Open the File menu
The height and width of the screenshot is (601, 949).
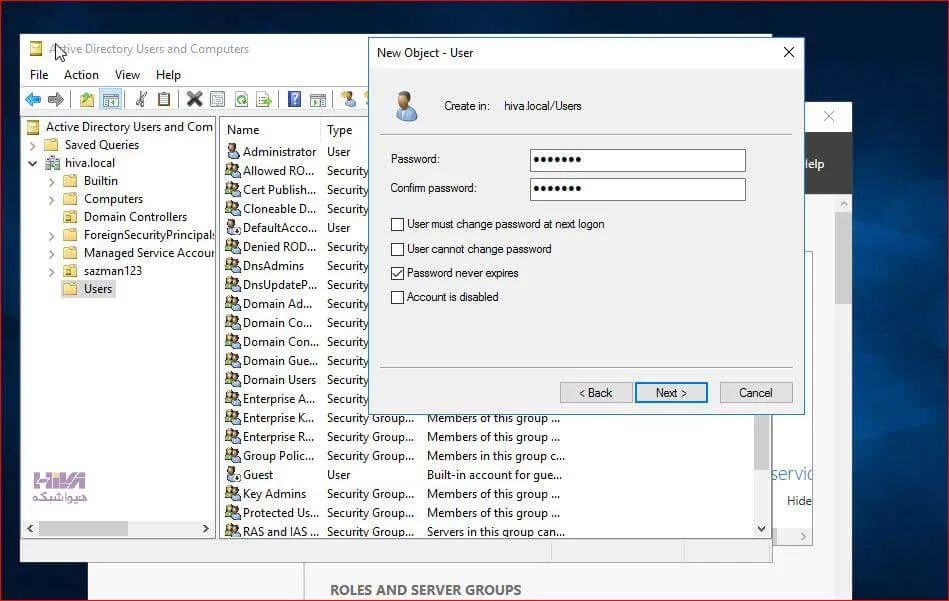39,74
